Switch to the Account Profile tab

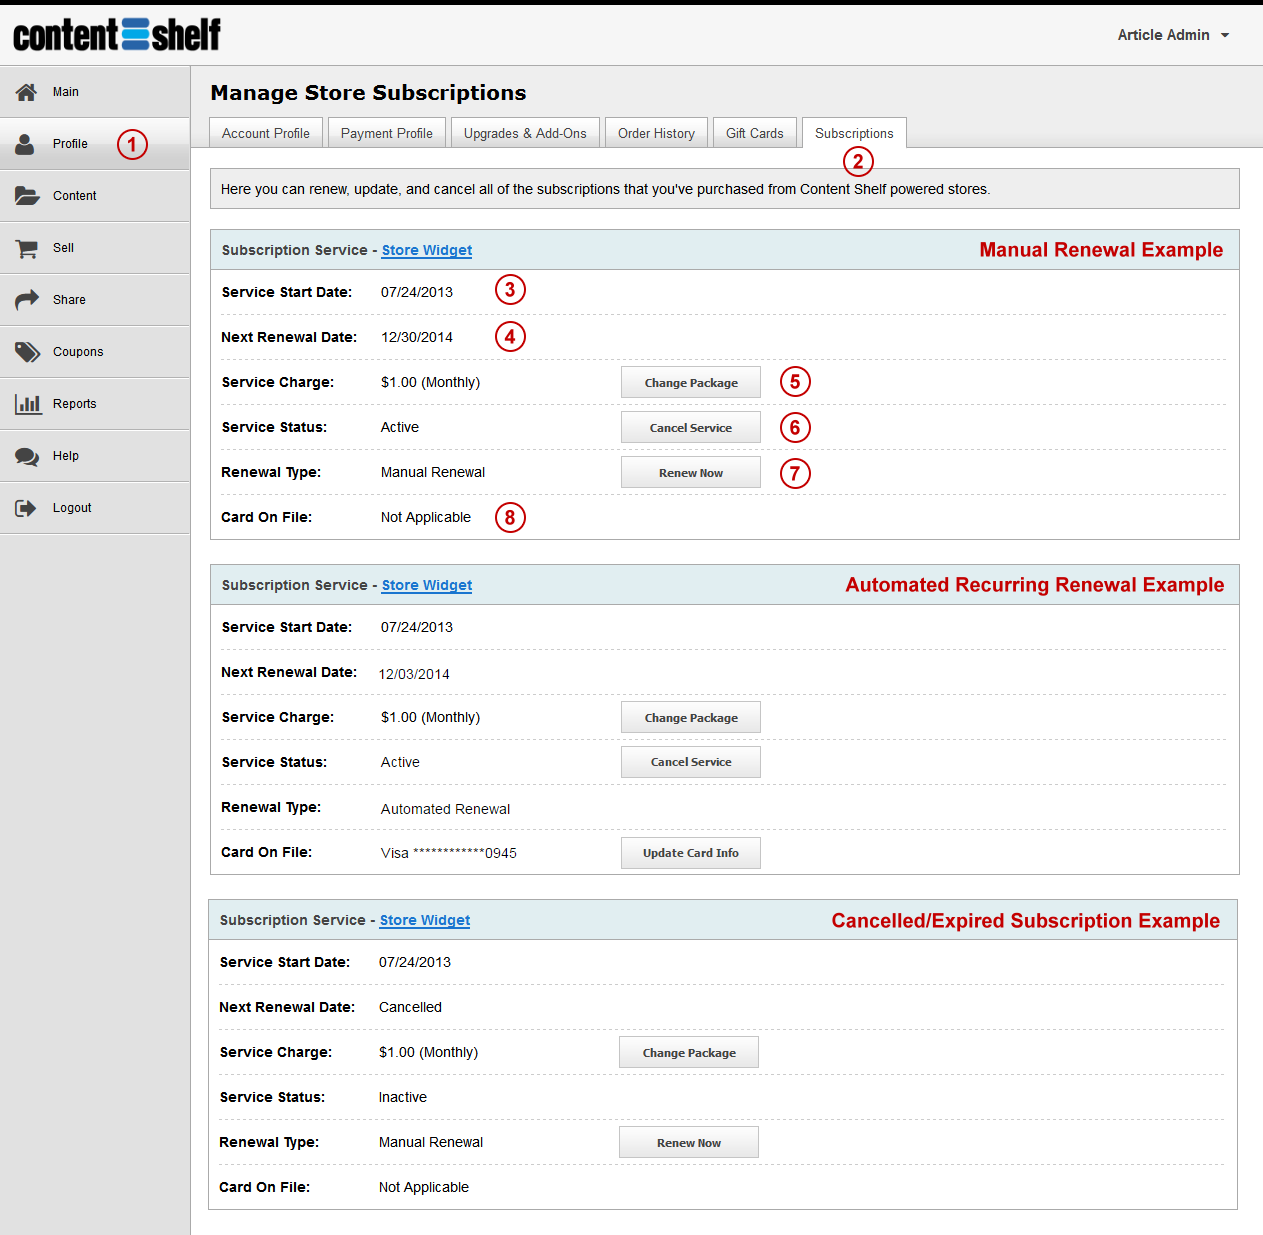266,133
